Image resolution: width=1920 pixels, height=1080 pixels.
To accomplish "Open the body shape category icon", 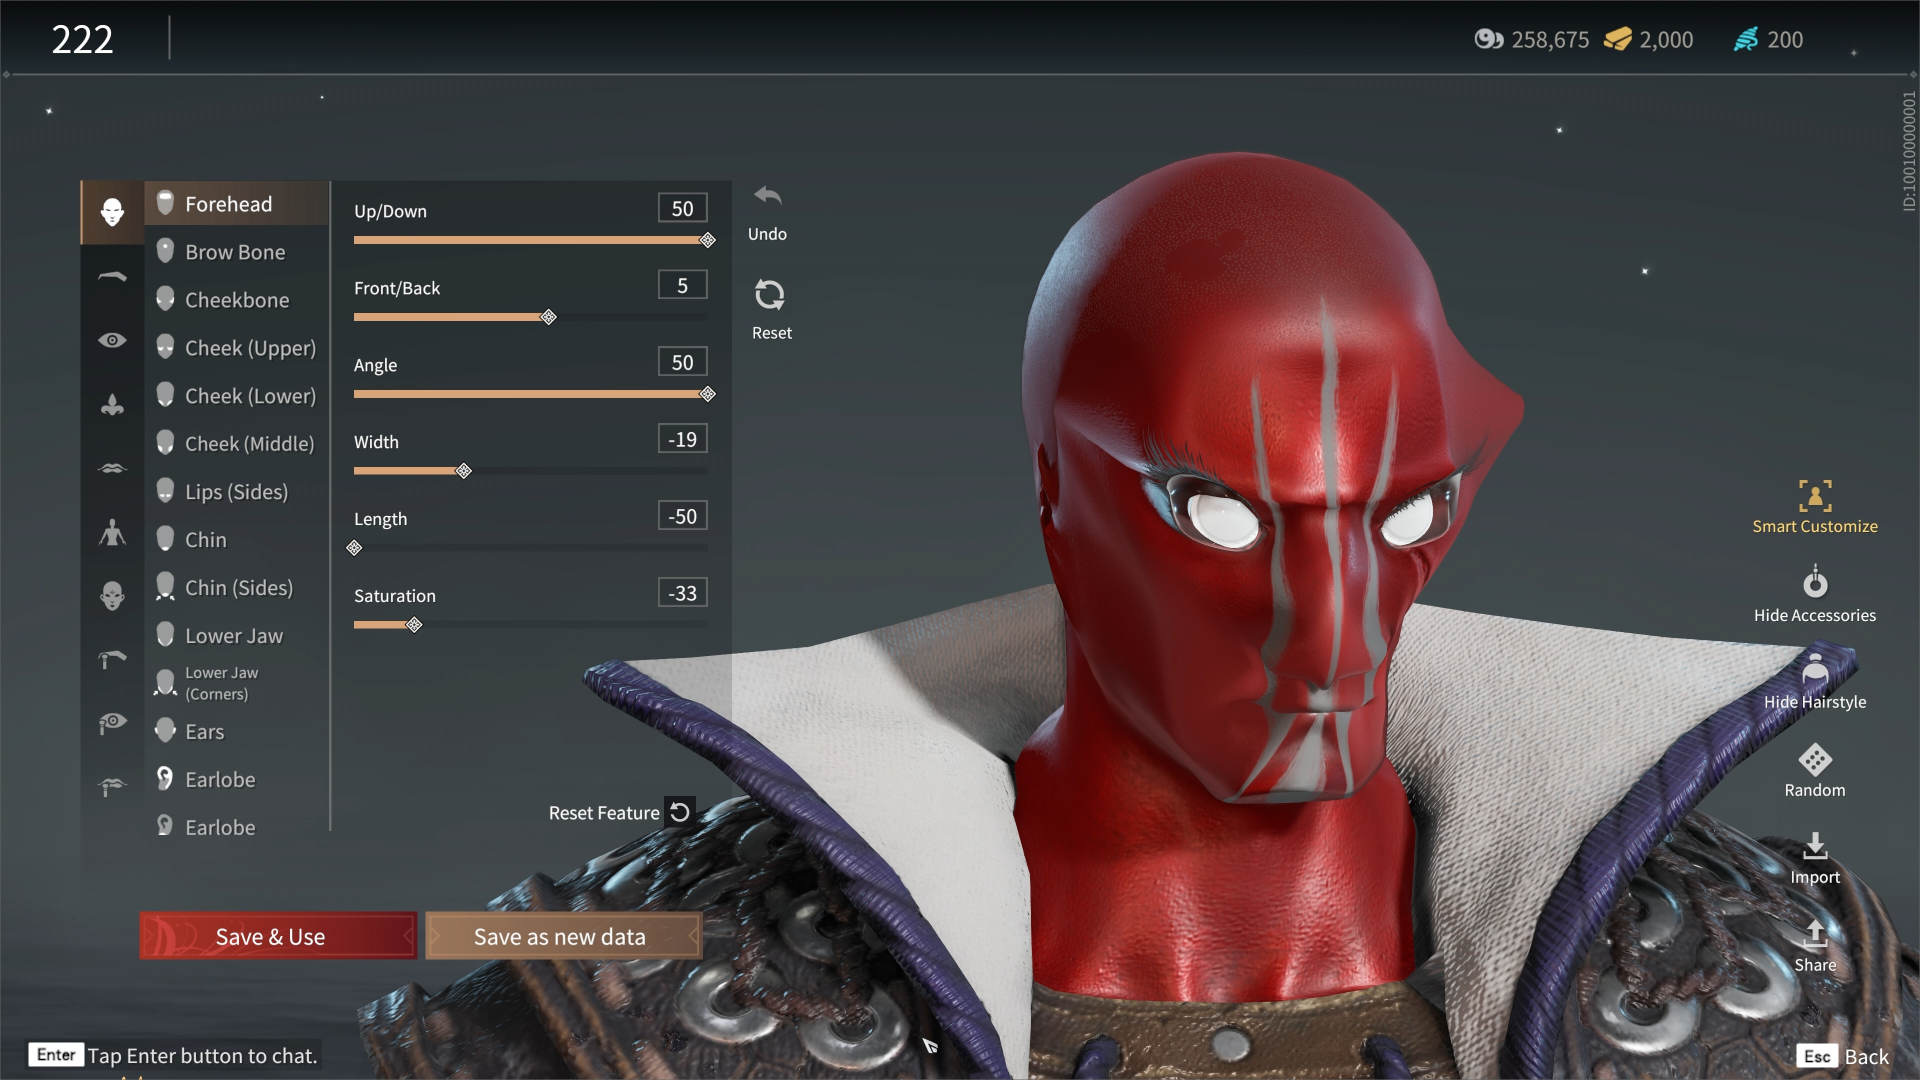I will click(112, 533).
